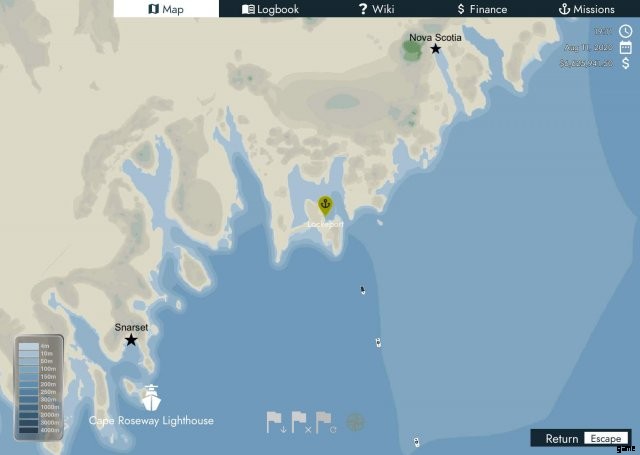Screen dimensions: 640x455
Task: Click the 100m swatch in depth legend
Action: click(x=29, y=369)
